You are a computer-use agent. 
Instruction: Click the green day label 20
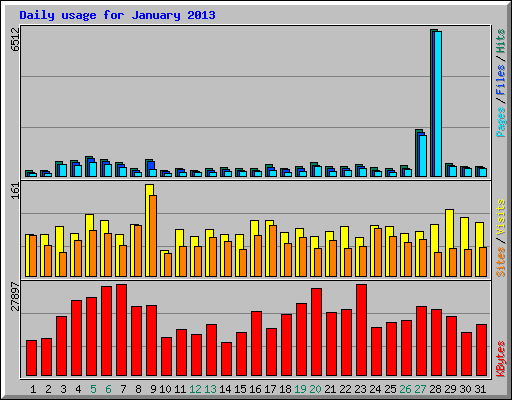point(315,389)
